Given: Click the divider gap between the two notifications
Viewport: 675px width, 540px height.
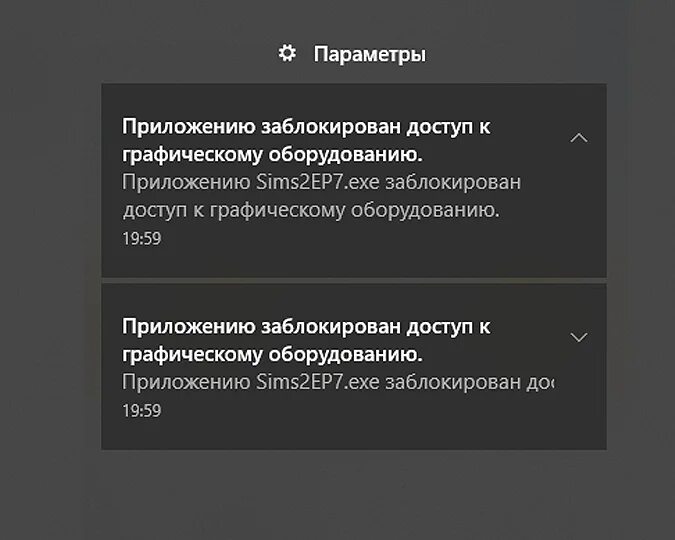Looking at the screenshot, I should [353, 280].
